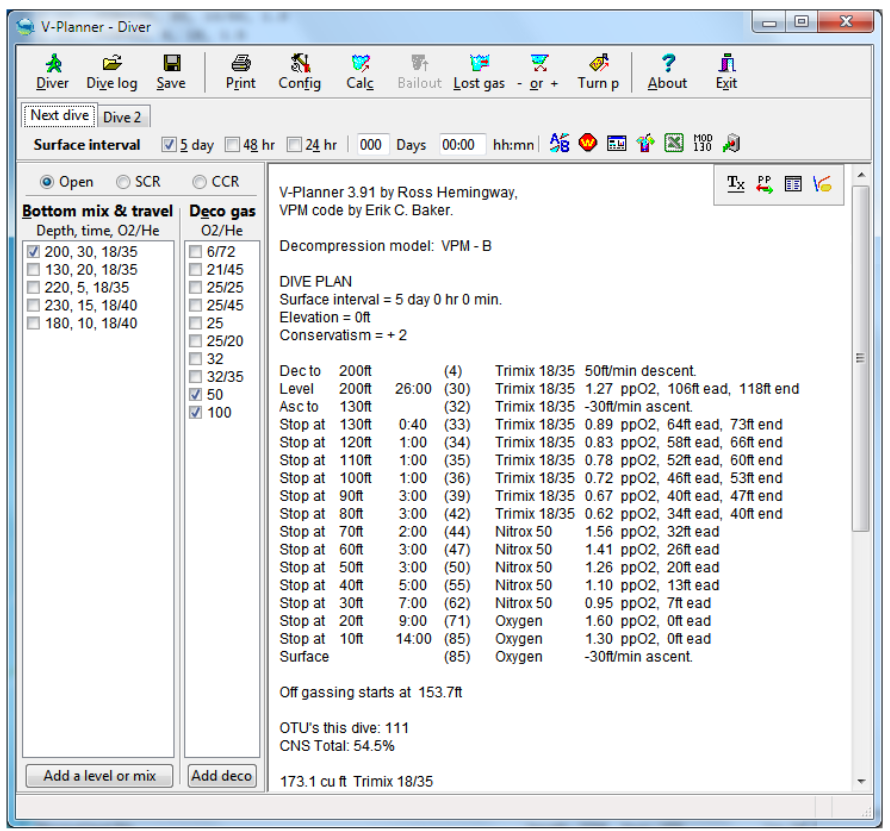The height and width of the screenshot is (831, 890).
Task: Select the SCR circuit mode
Action: tap(123, 182)
